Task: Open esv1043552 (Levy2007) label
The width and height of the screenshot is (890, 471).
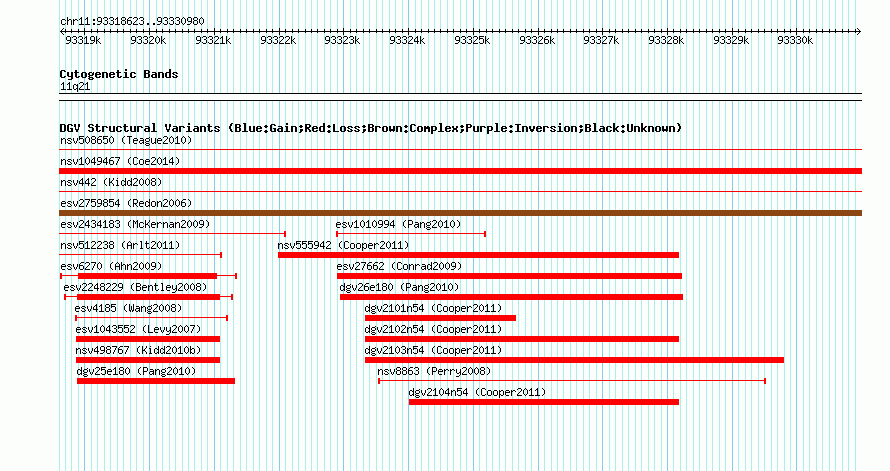Action: tap(138, 329)
